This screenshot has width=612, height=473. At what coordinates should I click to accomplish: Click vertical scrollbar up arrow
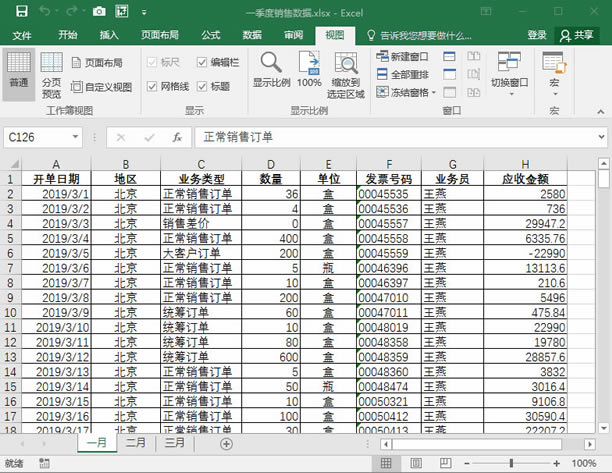click(x=603, y=163)
